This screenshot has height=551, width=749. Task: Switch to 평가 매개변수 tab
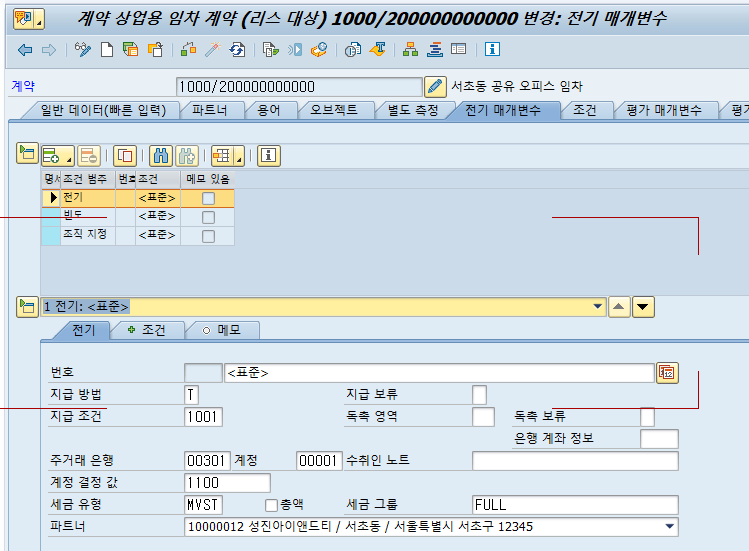coord(664,110)
